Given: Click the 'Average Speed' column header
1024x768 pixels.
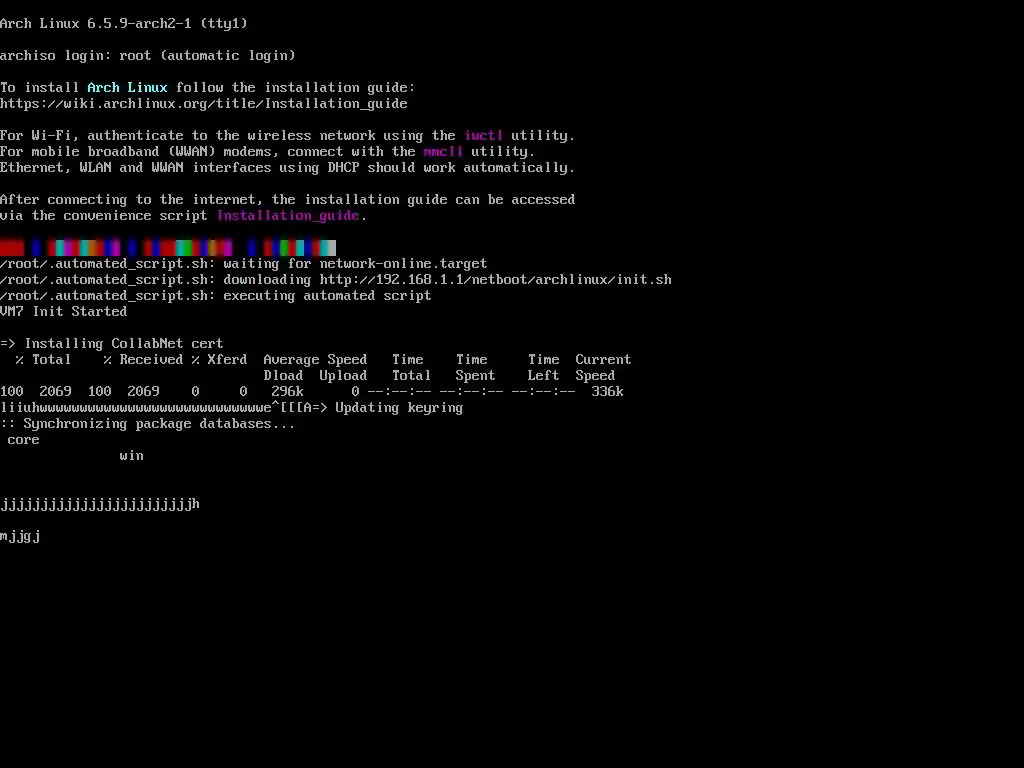Looking at the screenshot, I should (315, 359).
